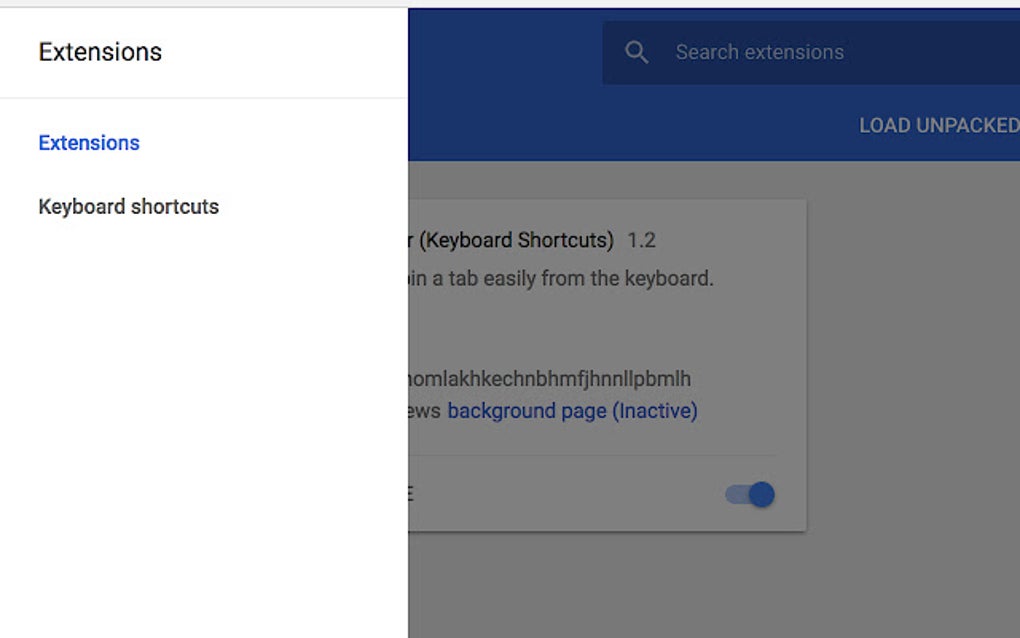
Task: Open the Keyboard shortcuts page
Action: coord(129,206)
